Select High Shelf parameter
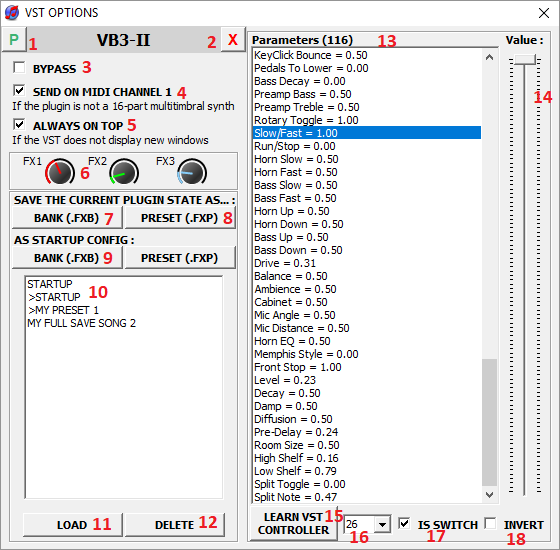The image size is (560, 550). [x=367, y=458]
